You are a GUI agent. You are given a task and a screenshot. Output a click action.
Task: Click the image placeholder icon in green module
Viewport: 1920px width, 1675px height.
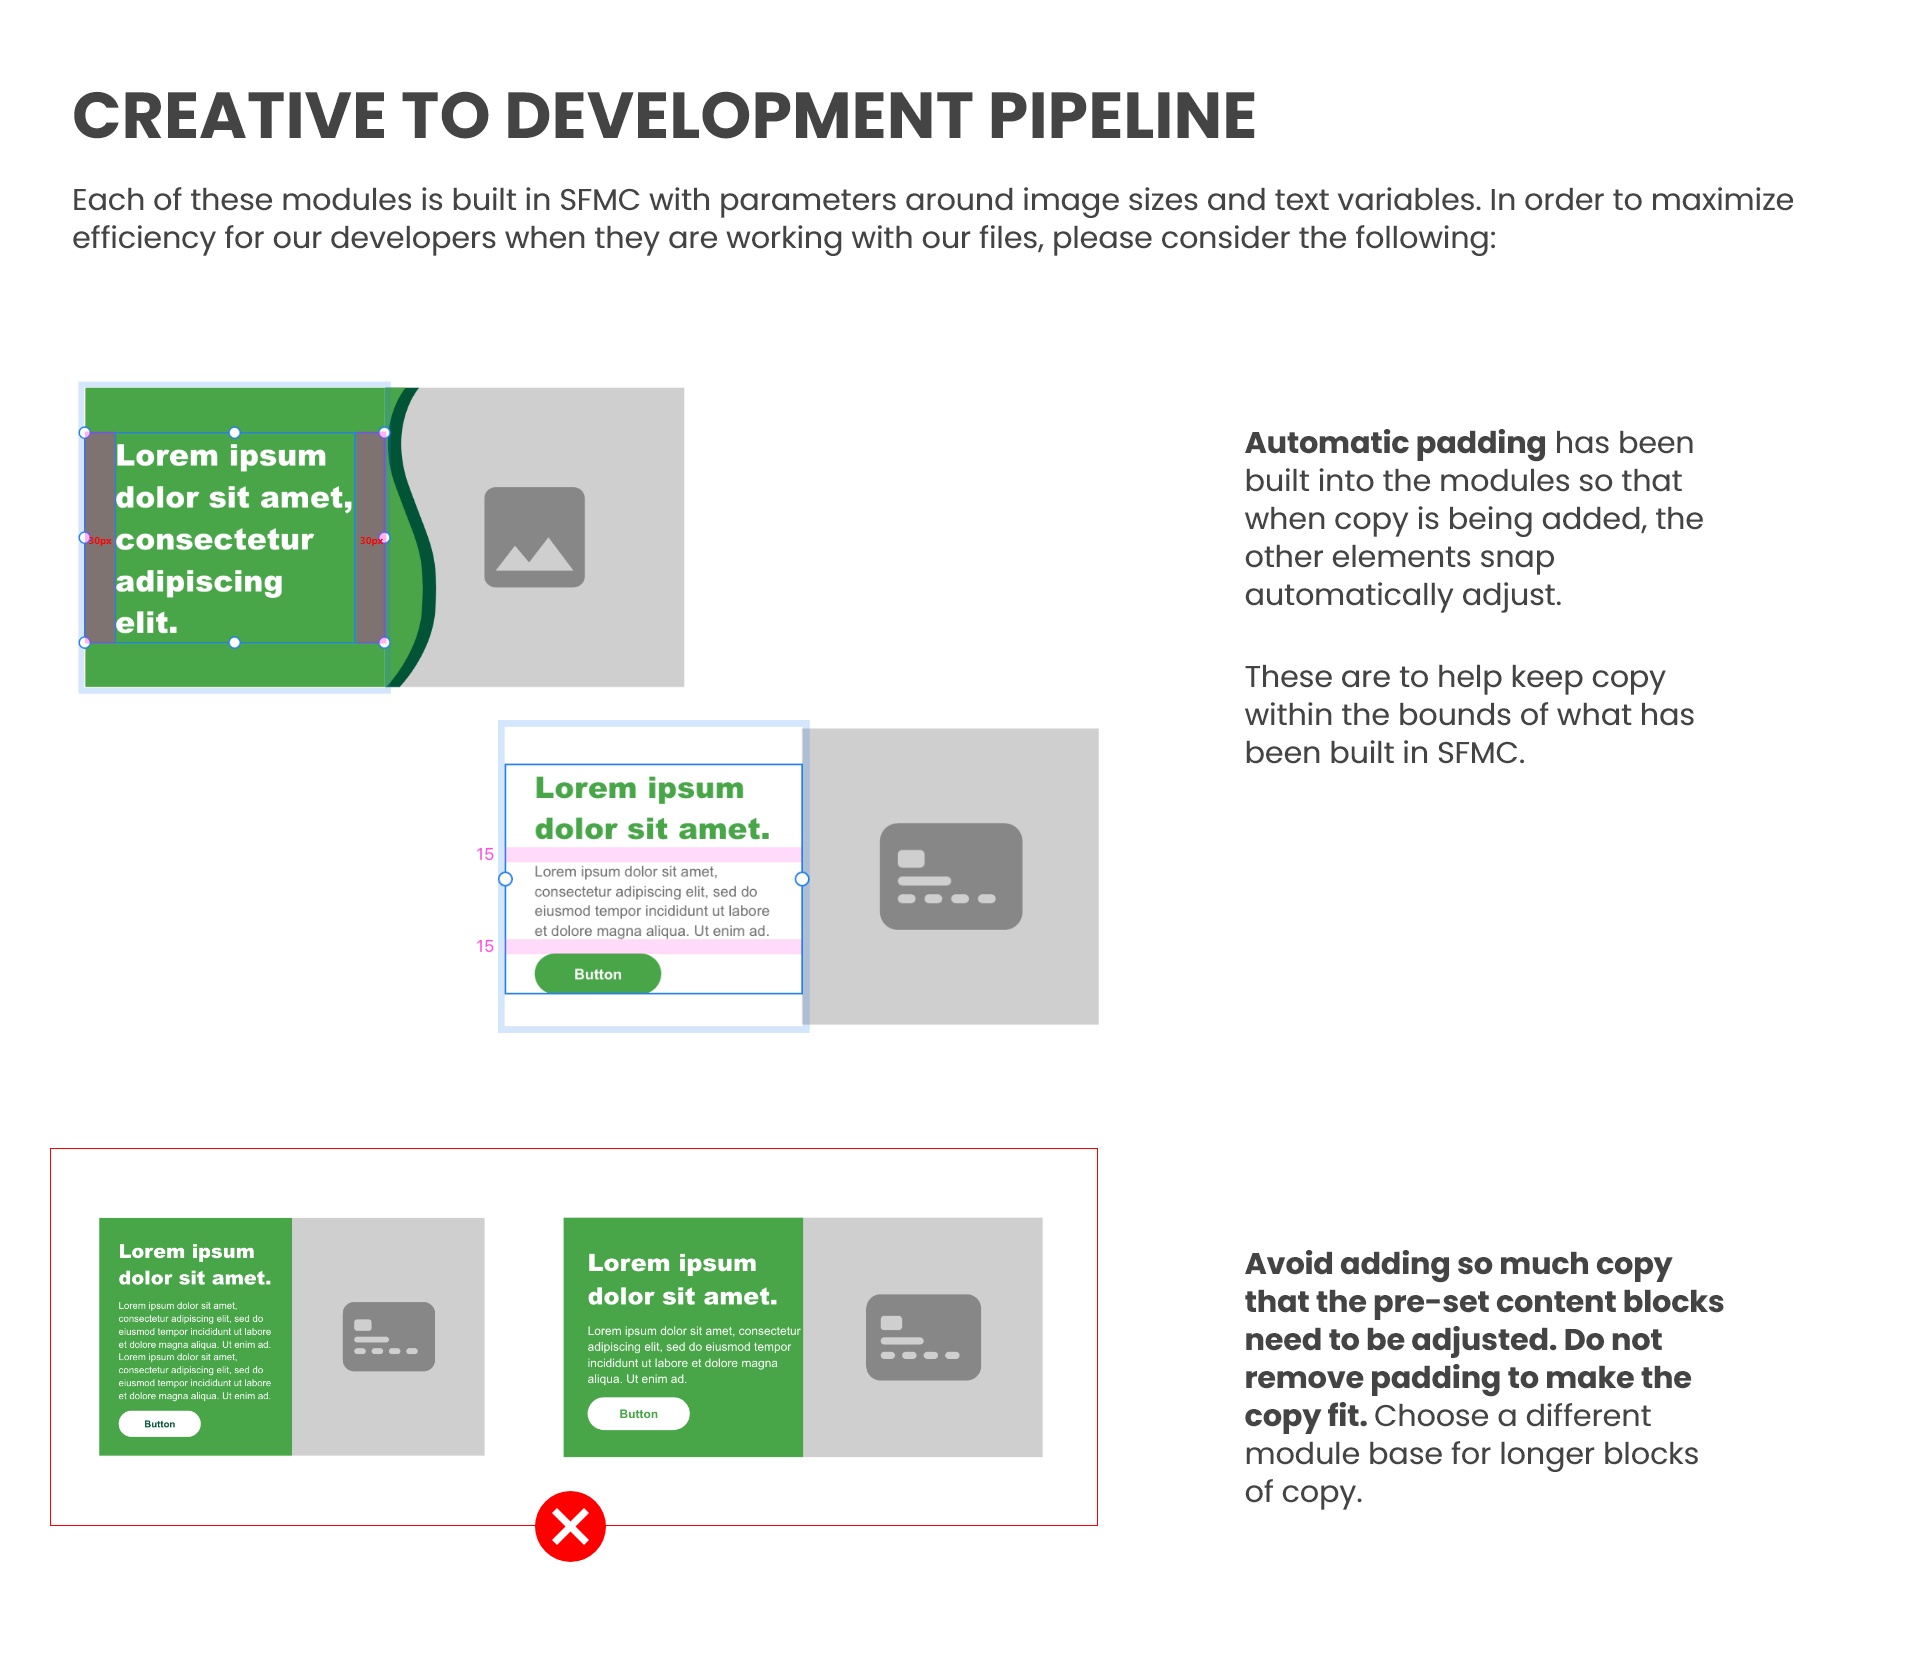point(534,537)
